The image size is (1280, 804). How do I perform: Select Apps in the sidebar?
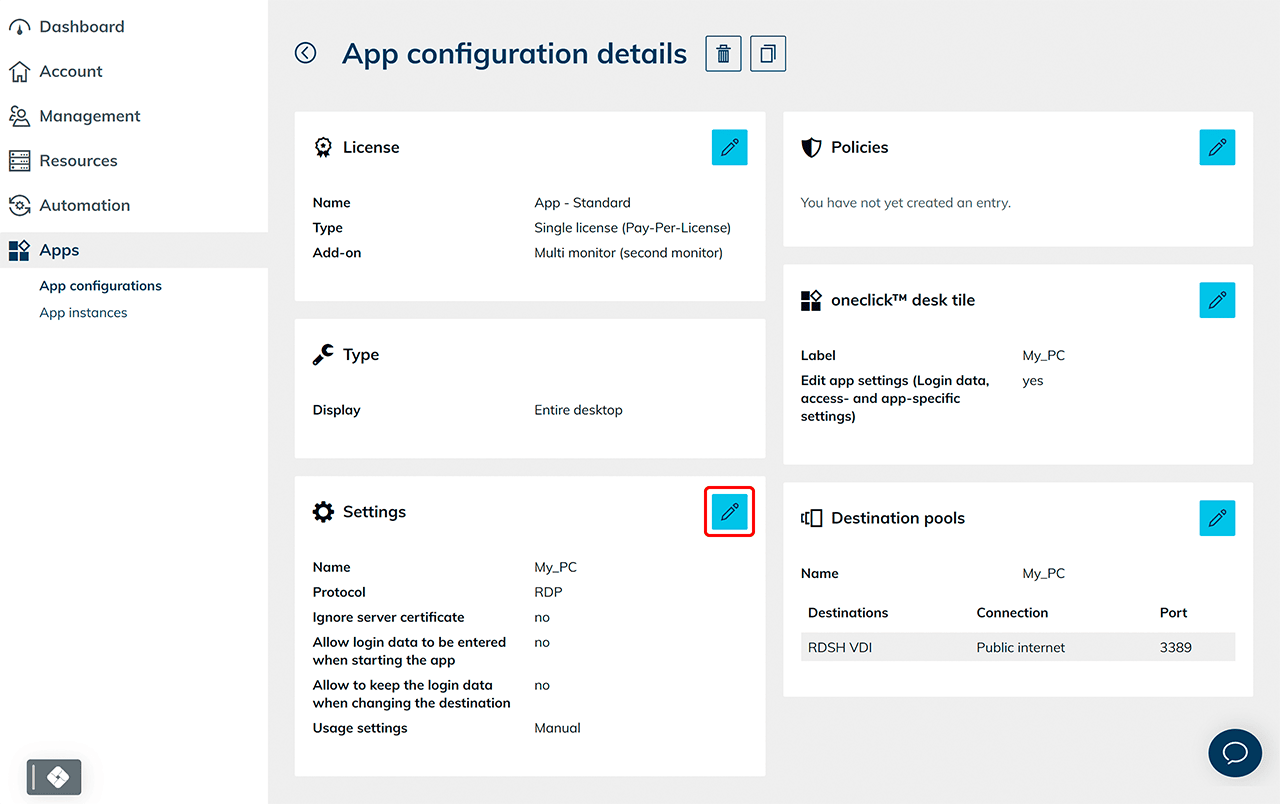59,251
